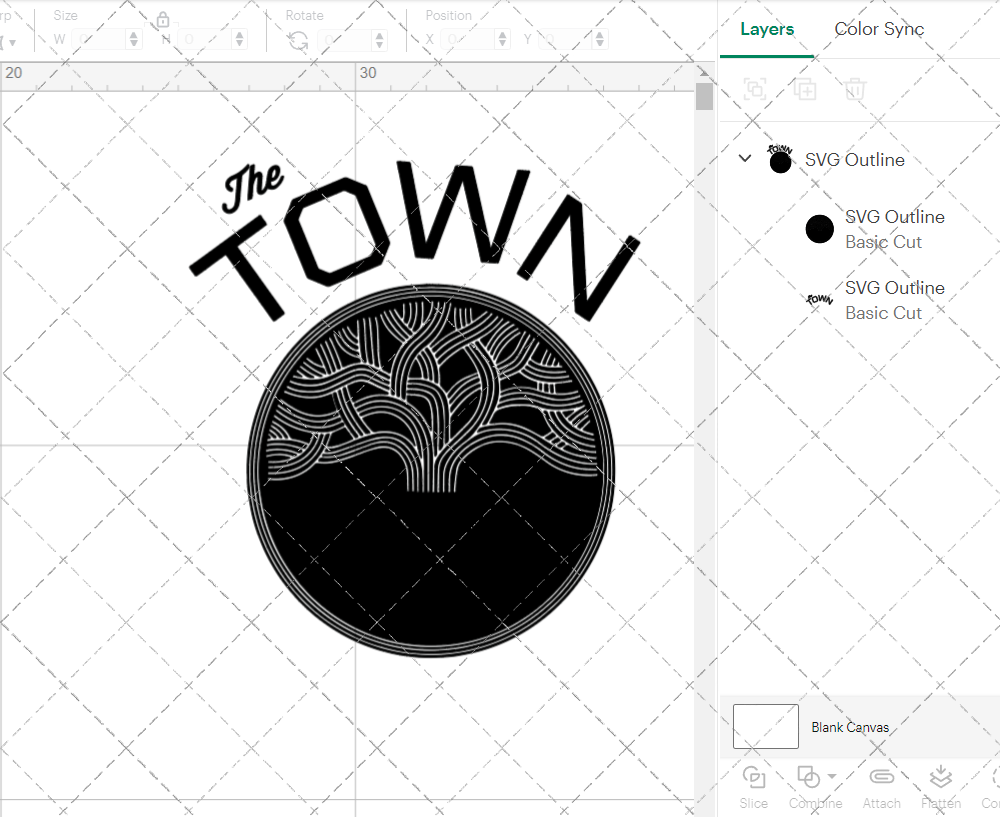Click the Rotate icon in toolbar
Screen dimensions: 1000x817
(x=298, y=40)
